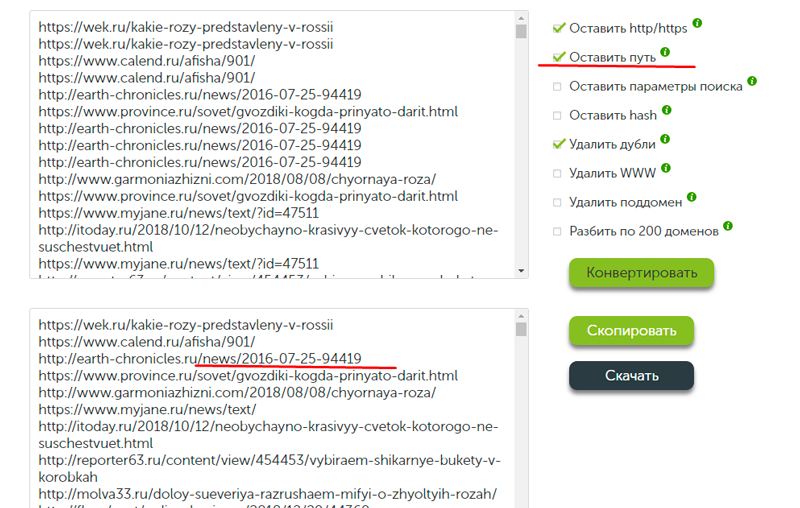Show info icon for Удалить WWW
800x508 pixels.
click(x=666, y=168)
